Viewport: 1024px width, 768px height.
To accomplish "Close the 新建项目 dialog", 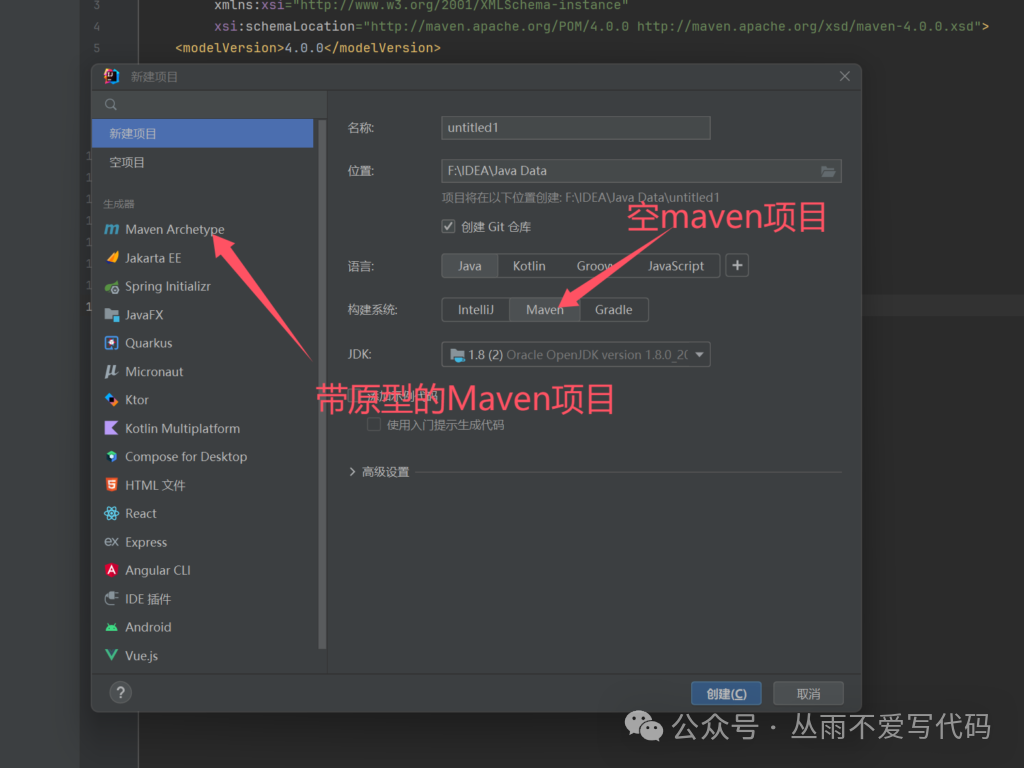I will pyautogui.click(x=844, y=76).
